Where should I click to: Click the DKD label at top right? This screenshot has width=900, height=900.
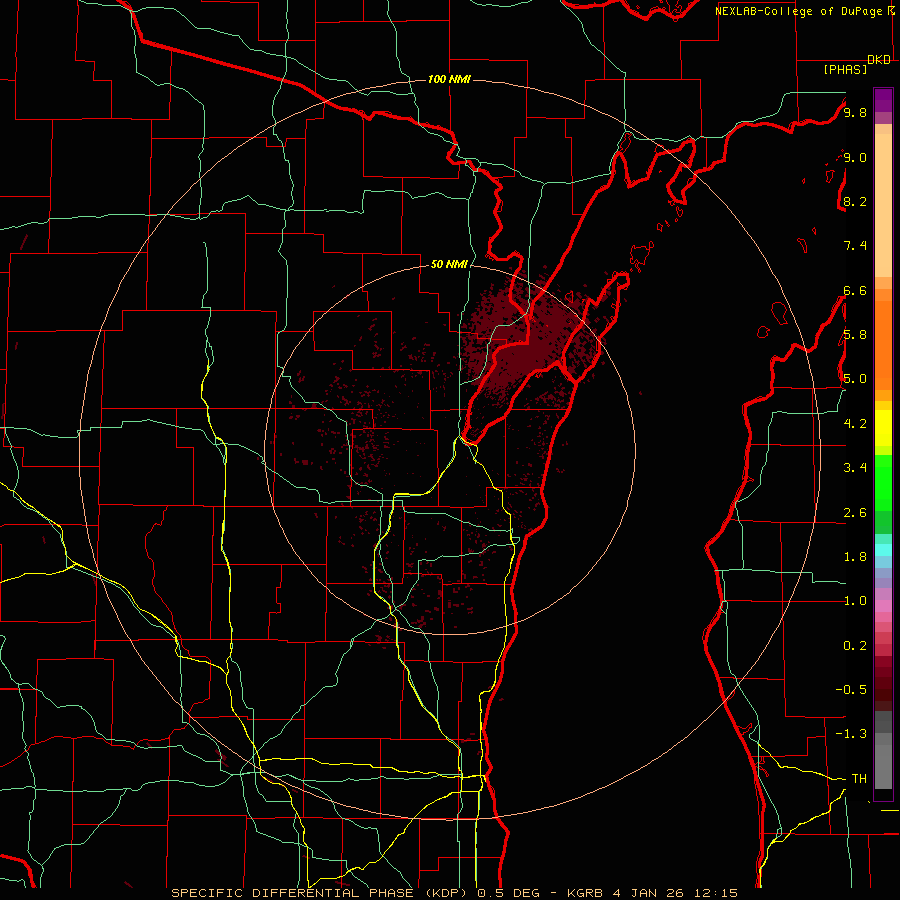(879, 60)
